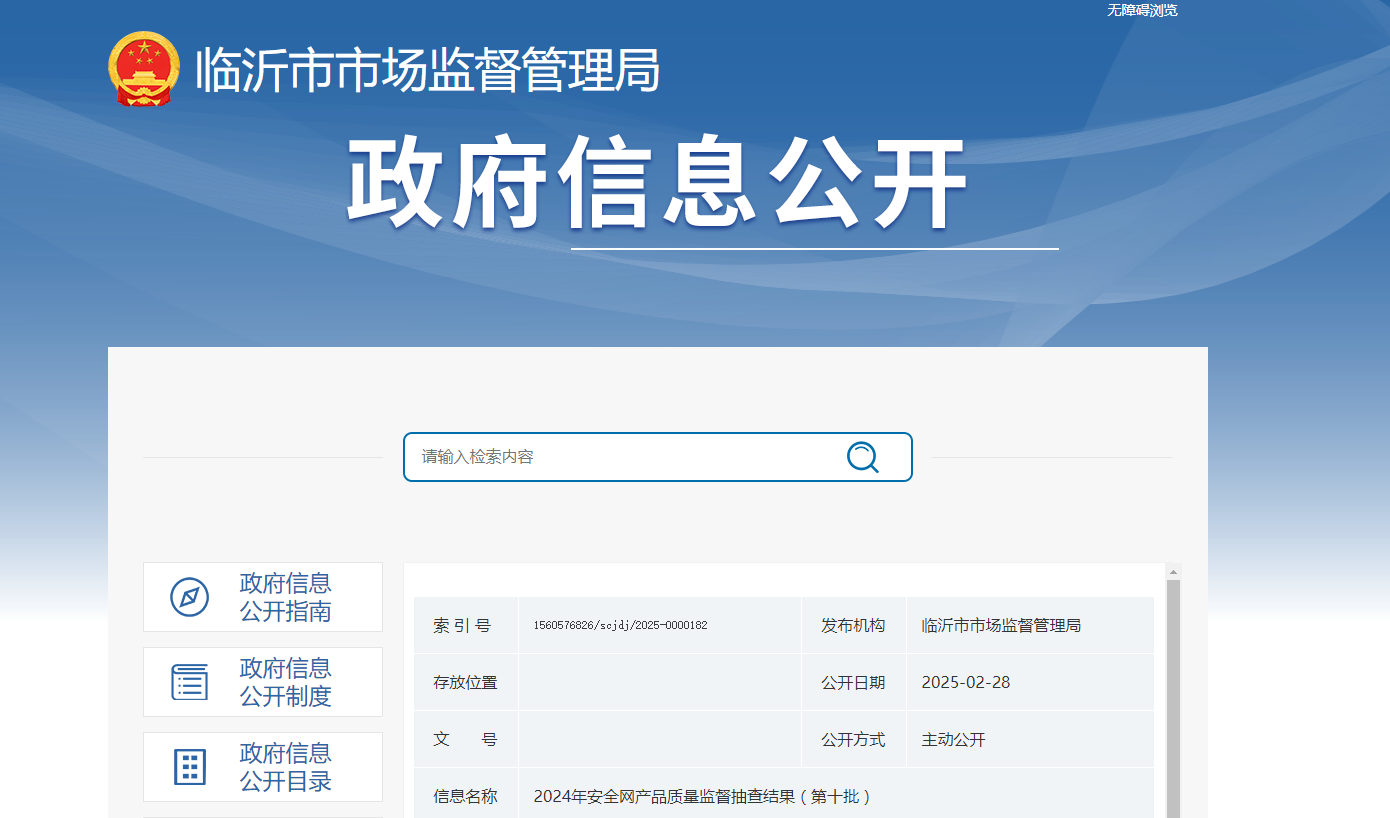Click the 存放位置 label cell
Screen dimensions: 1390x818
(466, 683)
